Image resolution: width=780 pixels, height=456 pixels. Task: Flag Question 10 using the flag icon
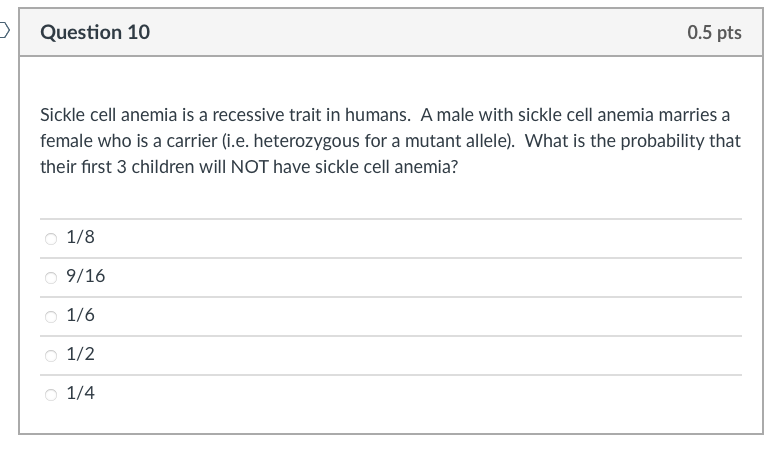[4, 31]
